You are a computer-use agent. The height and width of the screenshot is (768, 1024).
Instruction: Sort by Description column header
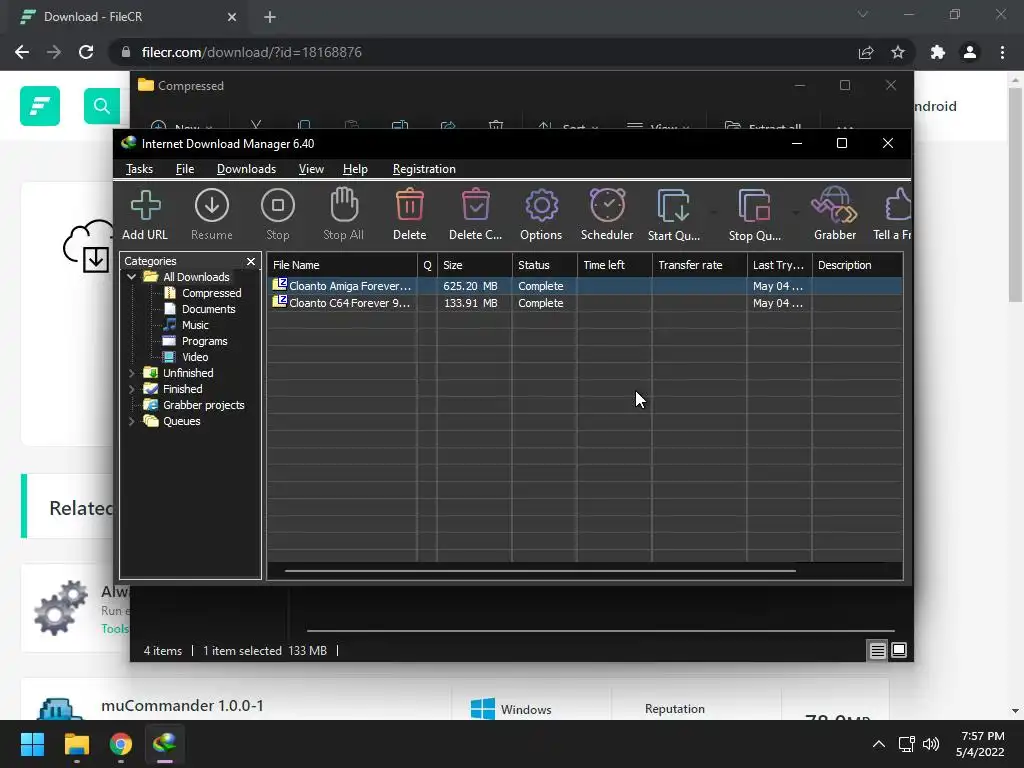coord(857,265)
